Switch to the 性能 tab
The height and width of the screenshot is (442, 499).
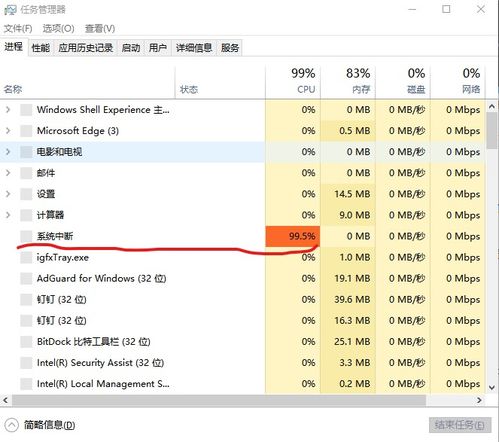pos(41,48)
